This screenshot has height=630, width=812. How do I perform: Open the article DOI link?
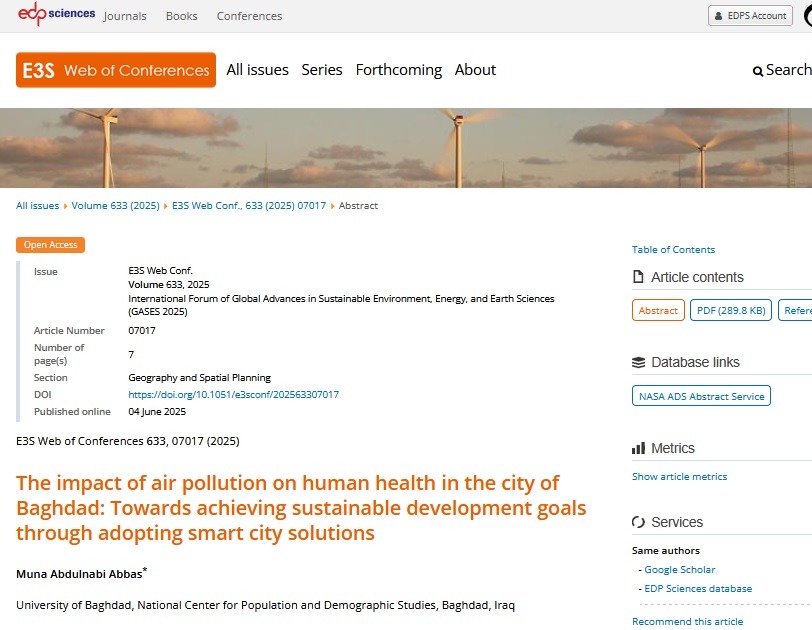[233, 395]
